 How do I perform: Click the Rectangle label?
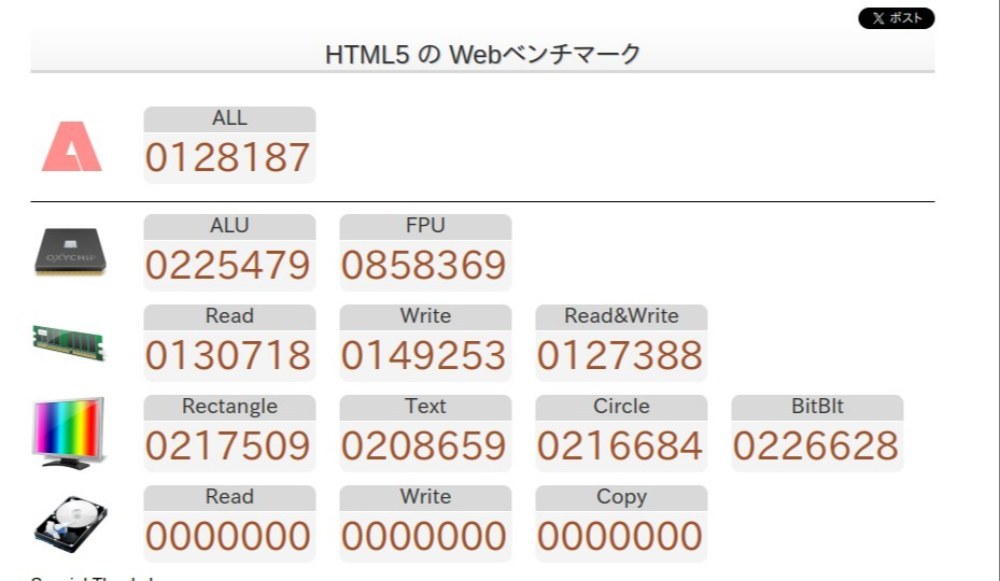[230, 407]
